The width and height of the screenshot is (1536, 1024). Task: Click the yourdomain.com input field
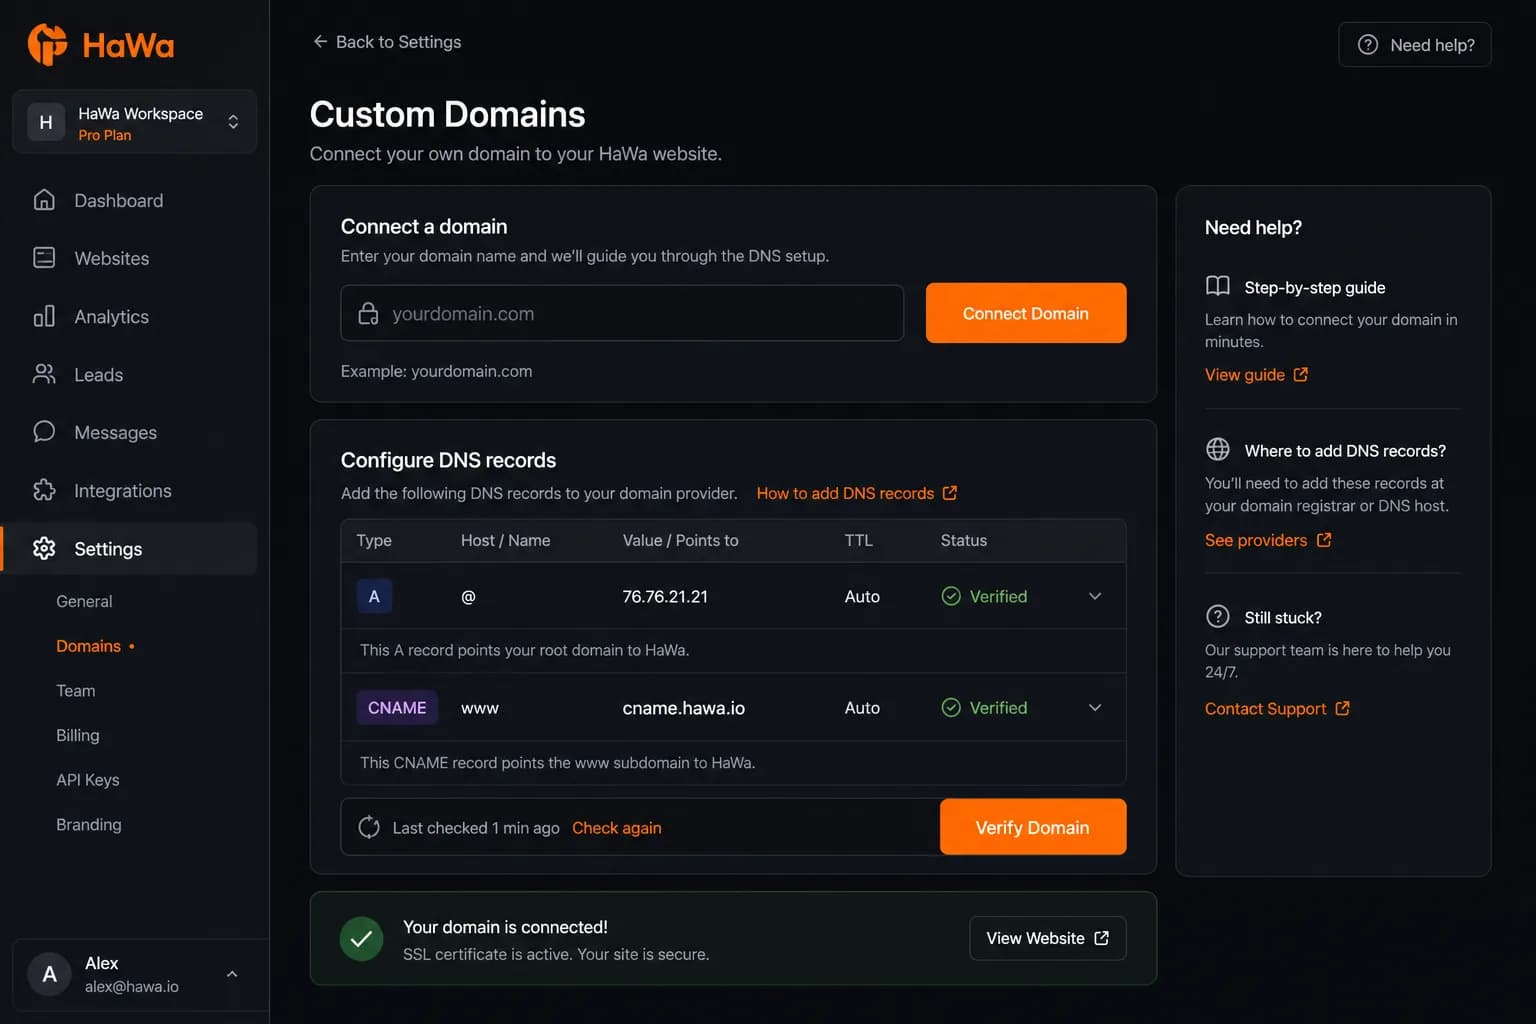(x=622, y=313)
